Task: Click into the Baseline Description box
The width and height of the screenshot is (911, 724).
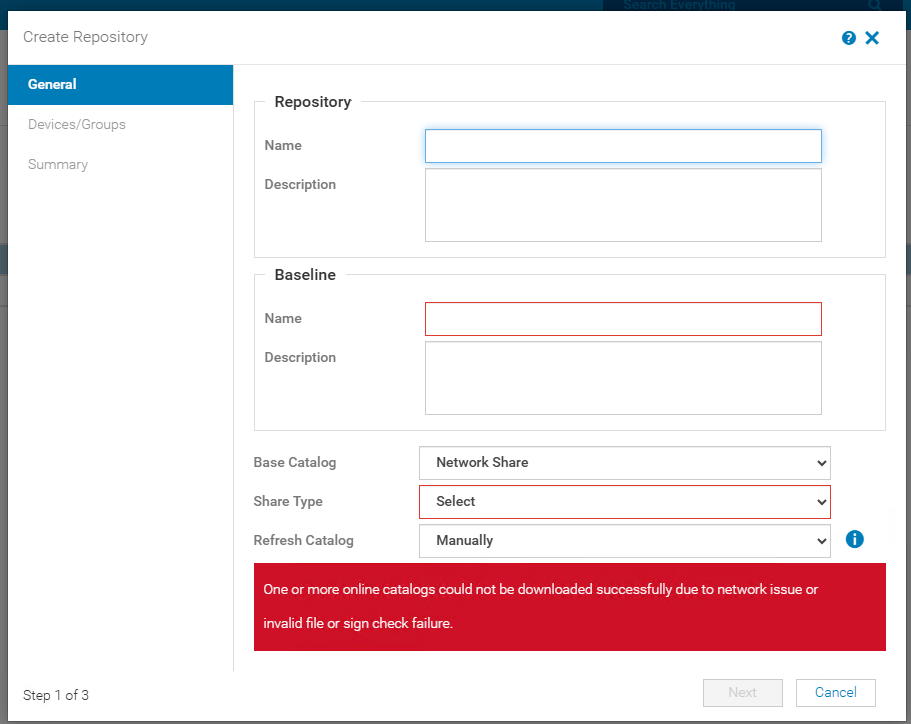Action: [x=623, y=378]
